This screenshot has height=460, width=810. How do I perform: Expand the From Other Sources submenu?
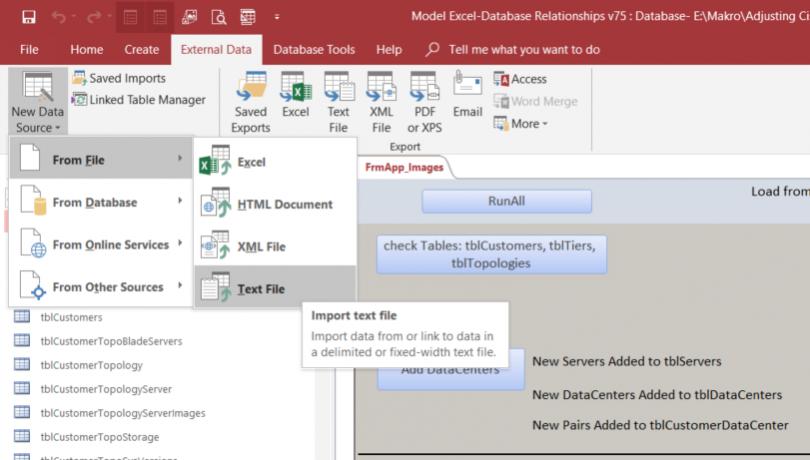tap(101, 286)
